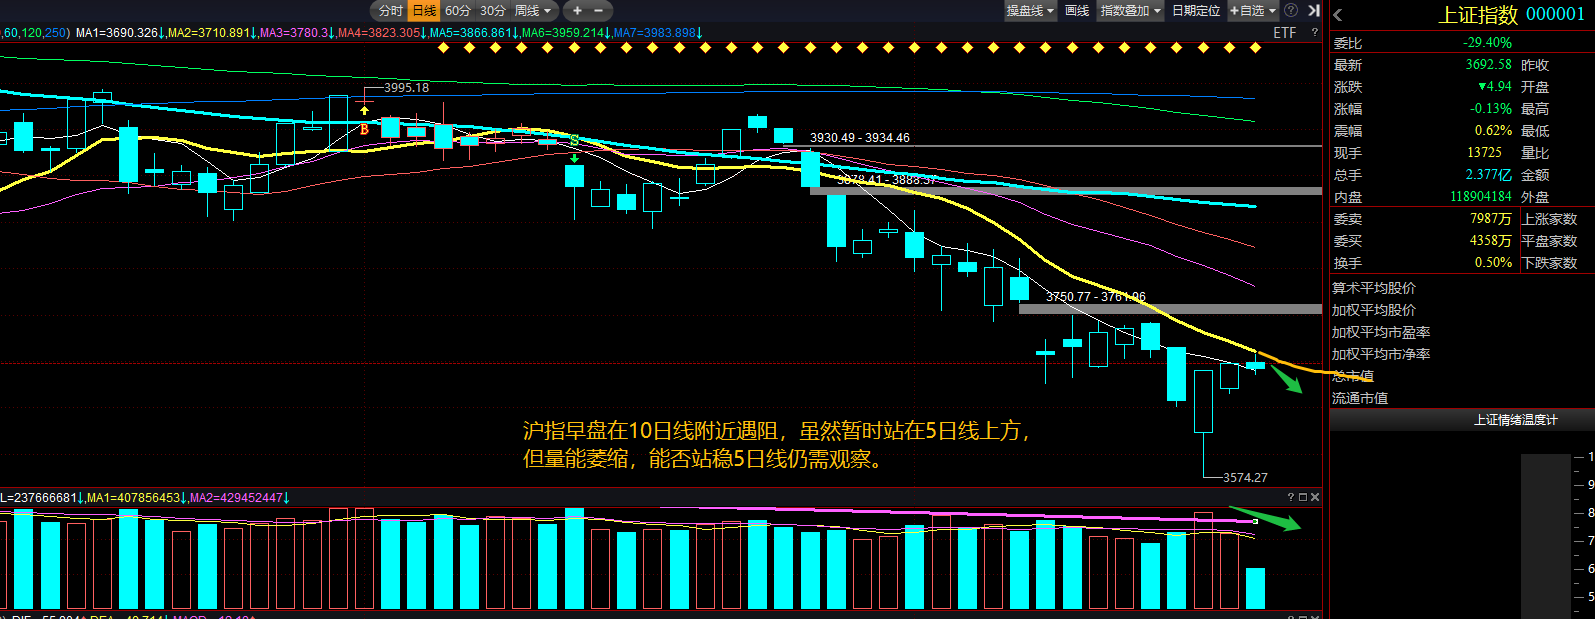The height and width of the screenshot is (619, 1595).
Task: Zoom in the chart with plus button
Action: point(577,11)
